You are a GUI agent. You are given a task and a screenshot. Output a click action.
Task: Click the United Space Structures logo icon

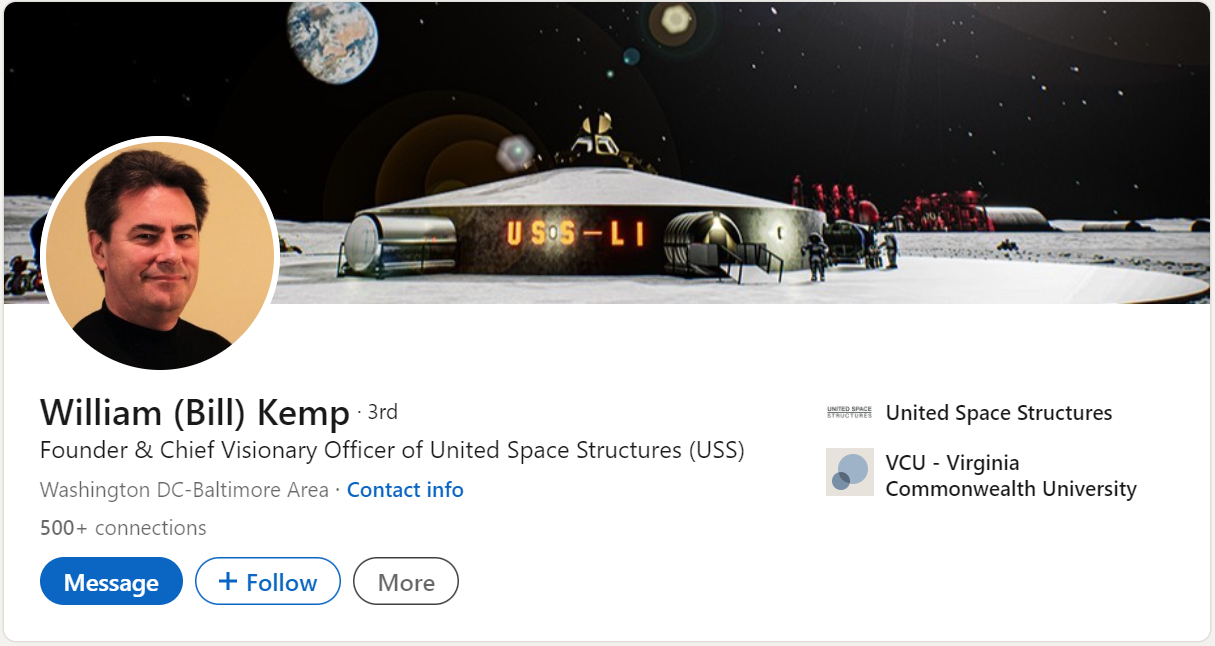(849, 413)
